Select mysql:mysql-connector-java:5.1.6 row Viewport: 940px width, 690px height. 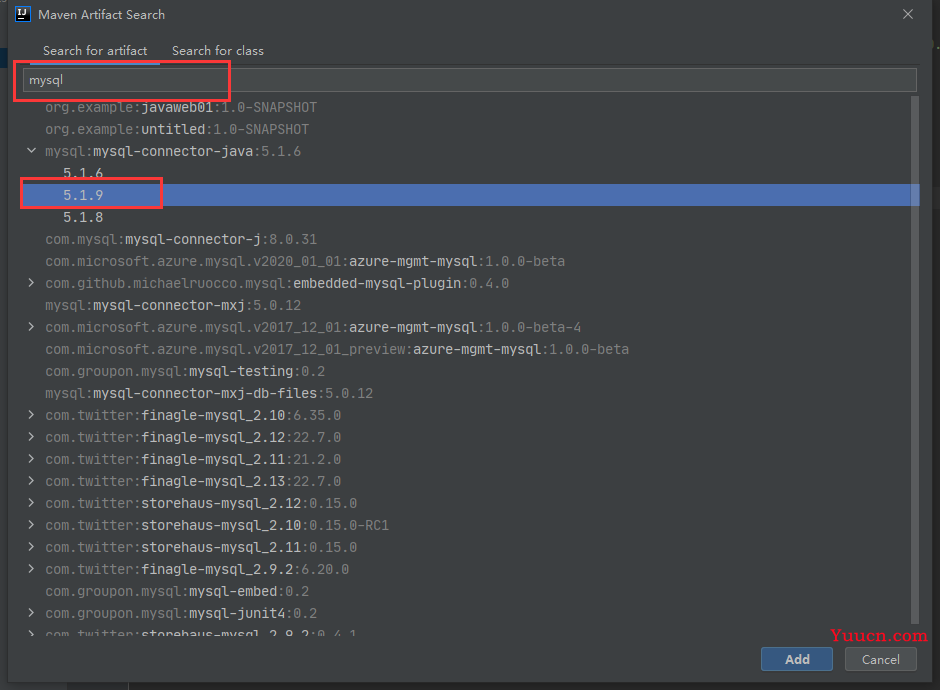[173, 151]
